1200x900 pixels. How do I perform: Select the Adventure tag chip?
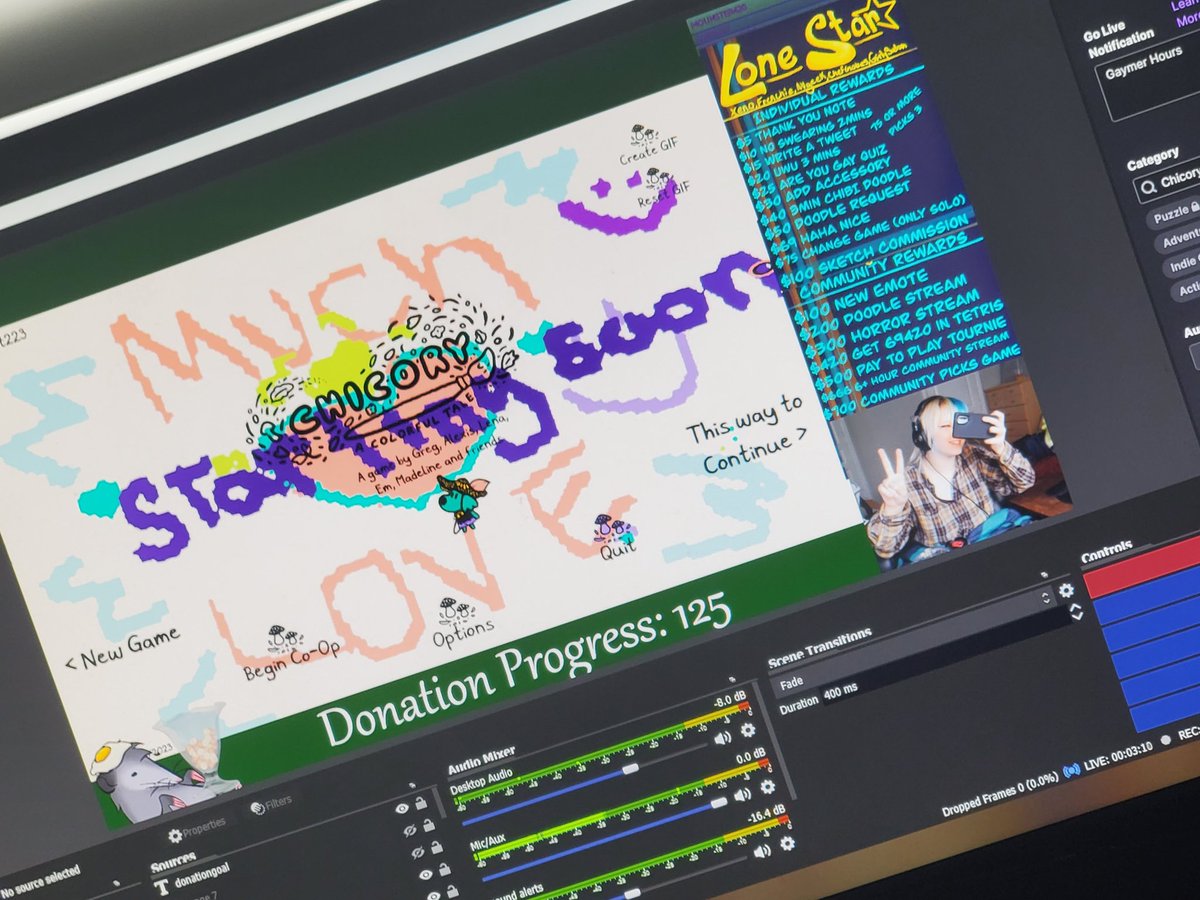pos(1179,240)
